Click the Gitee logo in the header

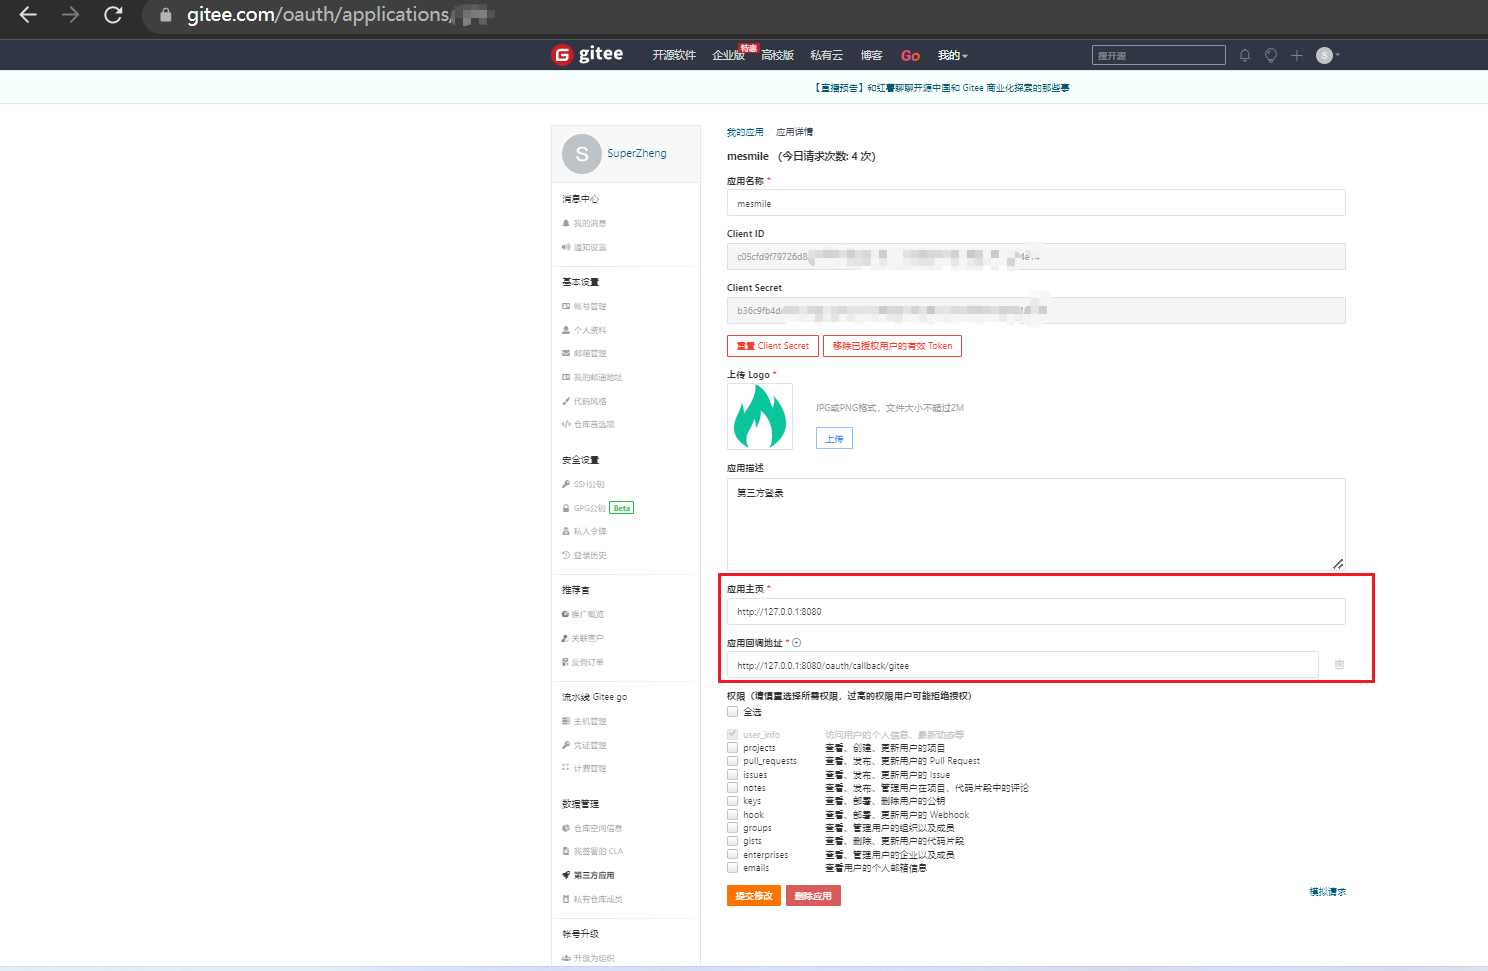point(588,55)
